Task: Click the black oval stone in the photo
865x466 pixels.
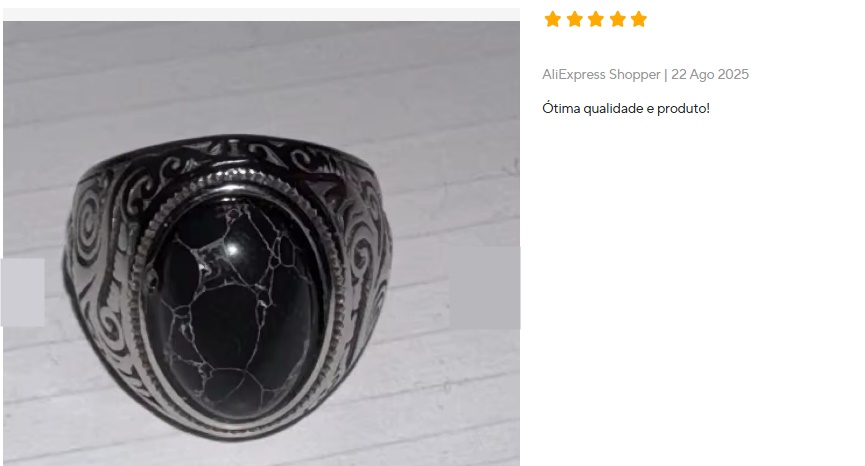Action: coord(236,307)
